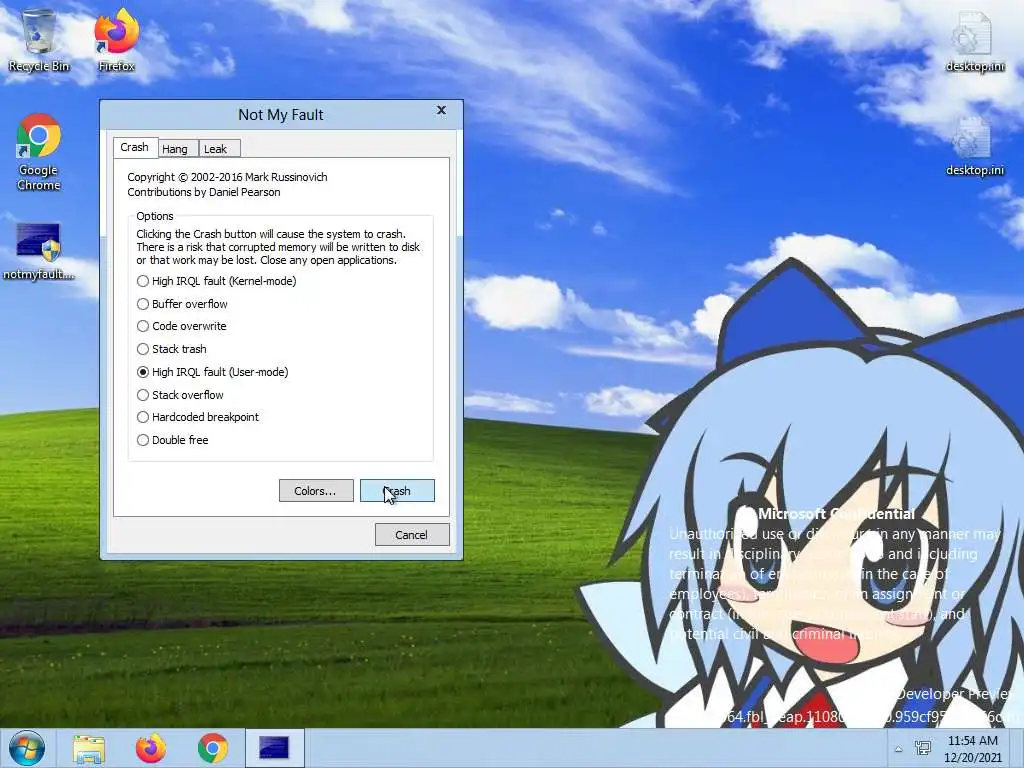This screenshot has width=1024, height=768.
Task: Click the network tray icon
Action: 923,748
